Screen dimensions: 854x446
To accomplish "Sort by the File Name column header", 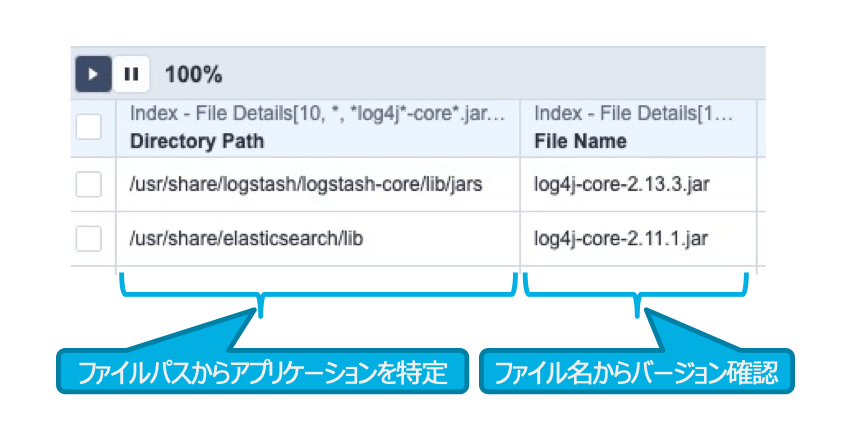I will (580, 142).
